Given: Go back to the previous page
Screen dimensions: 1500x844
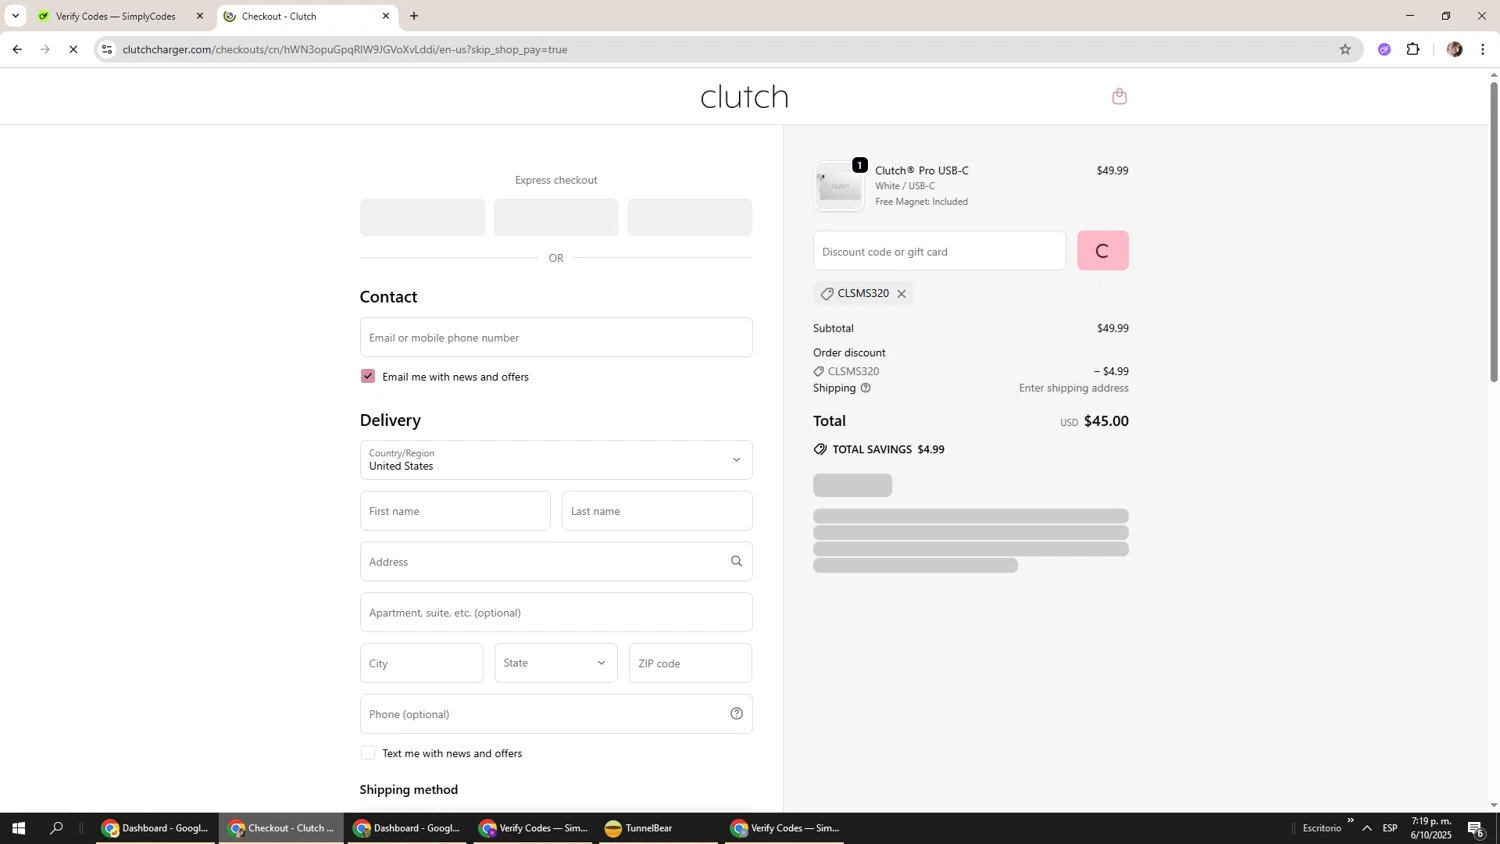Looking at the screenshot, I should pos(17,49).
